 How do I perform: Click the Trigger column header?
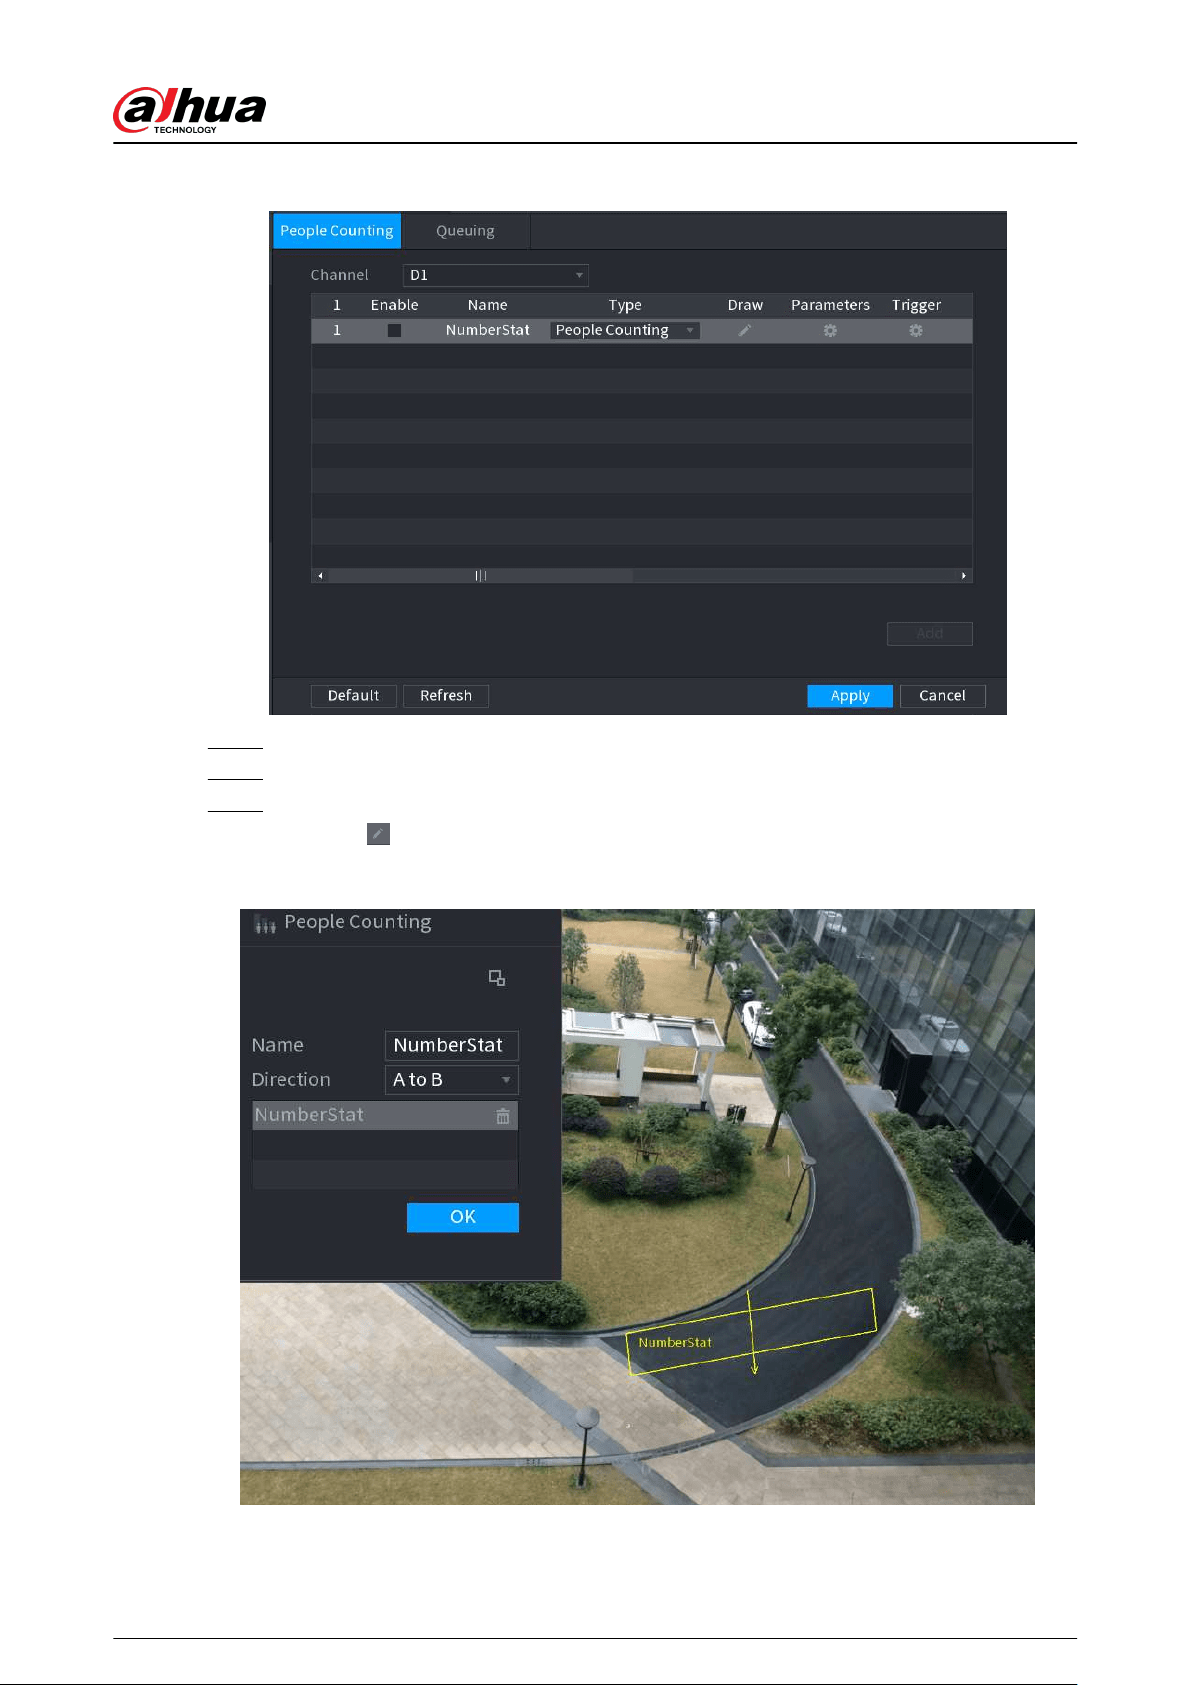(916, 305)
